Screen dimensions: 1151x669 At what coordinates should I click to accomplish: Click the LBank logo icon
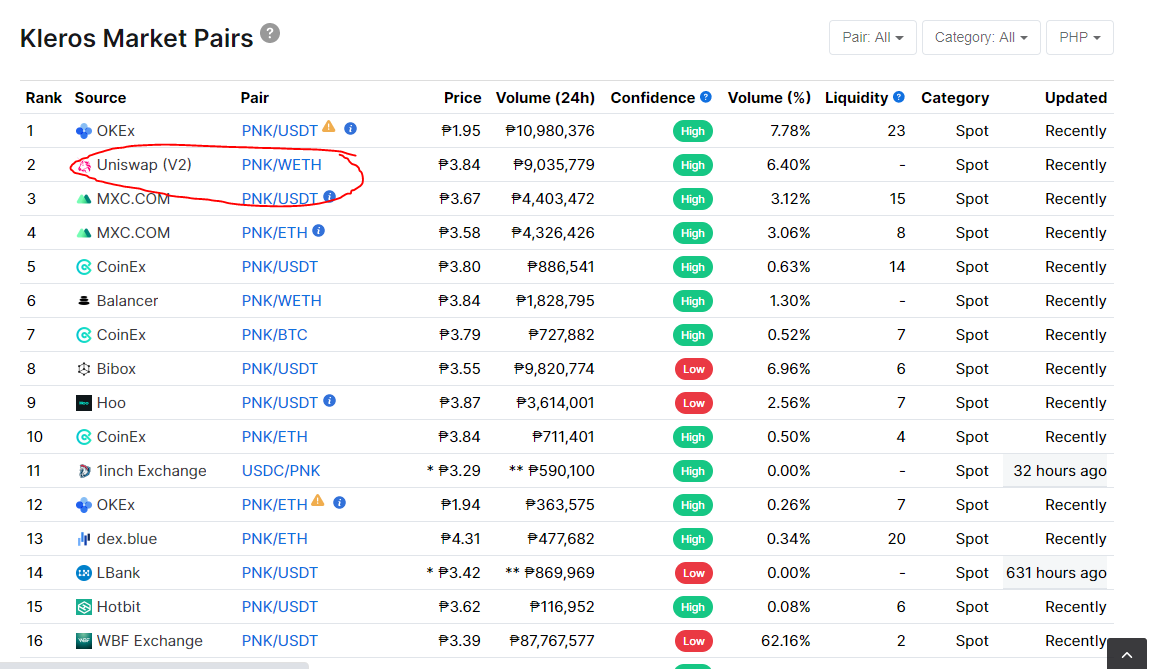[x=84, y=573]
